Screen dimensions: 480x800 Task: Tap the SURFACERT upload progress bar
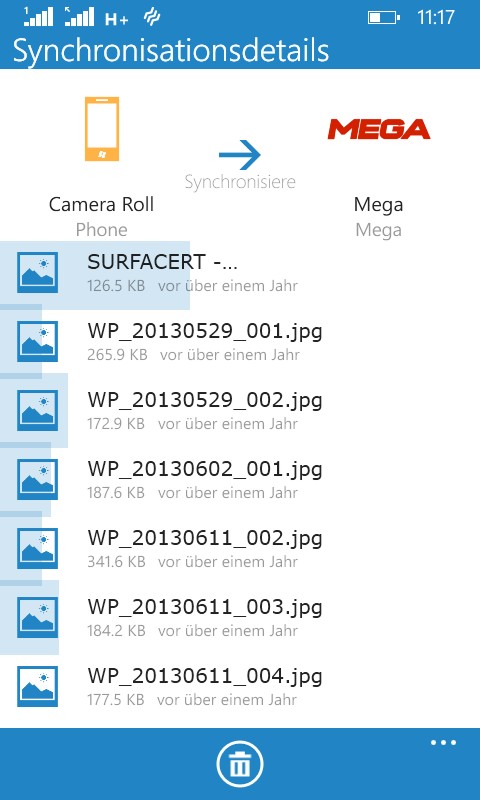tap(95, 276)
